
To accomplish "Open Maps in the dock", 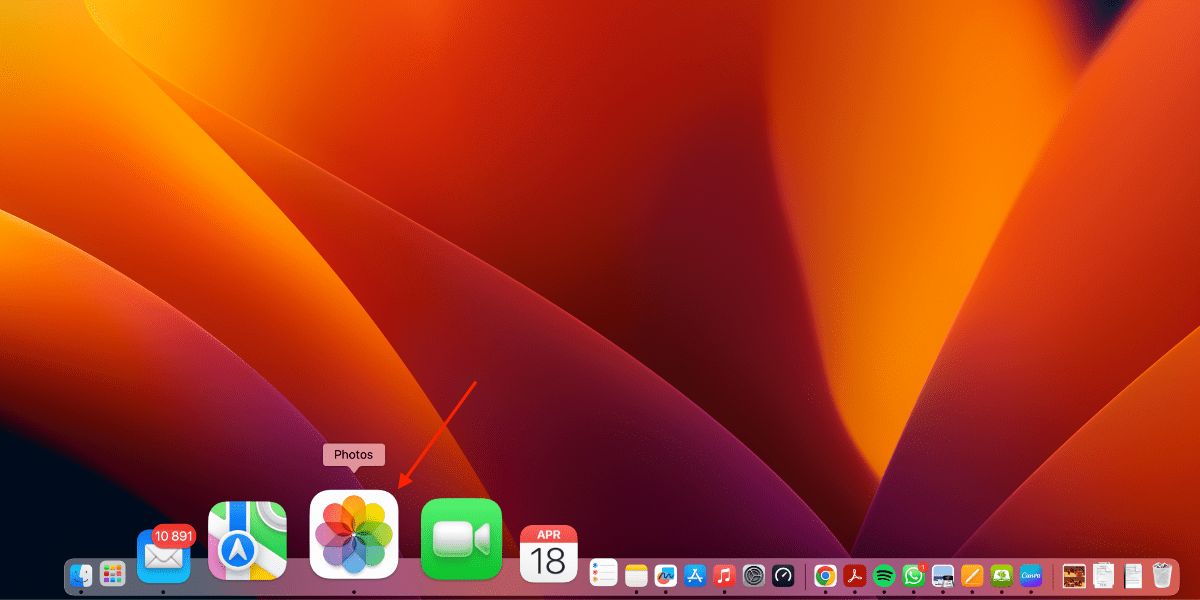I will click(x=247, y=540).
